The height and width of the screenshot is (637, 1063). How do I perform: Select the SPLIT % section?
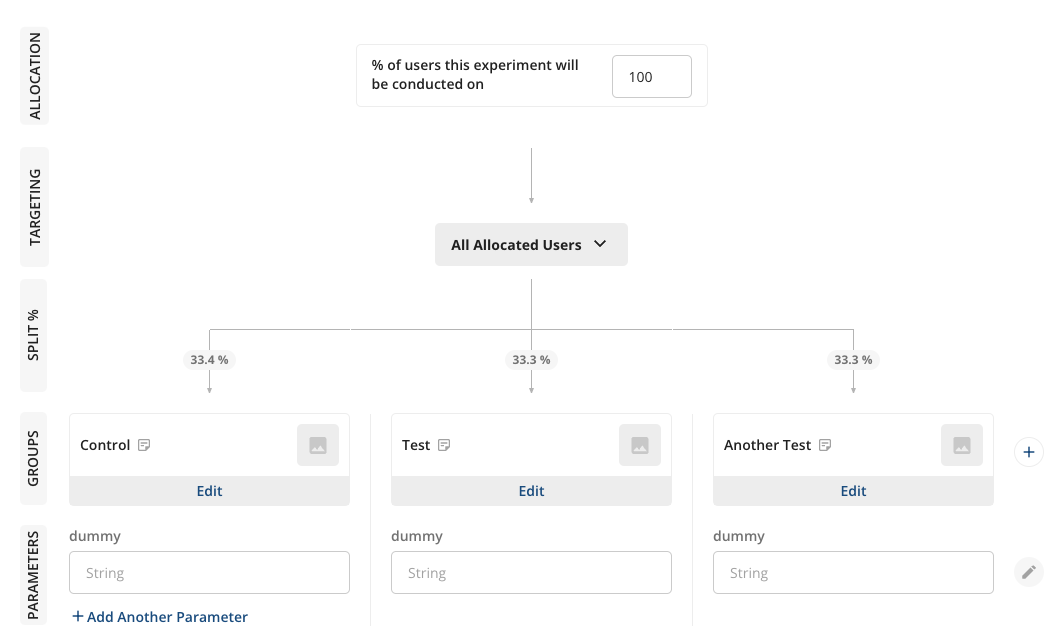click(34, 335)
